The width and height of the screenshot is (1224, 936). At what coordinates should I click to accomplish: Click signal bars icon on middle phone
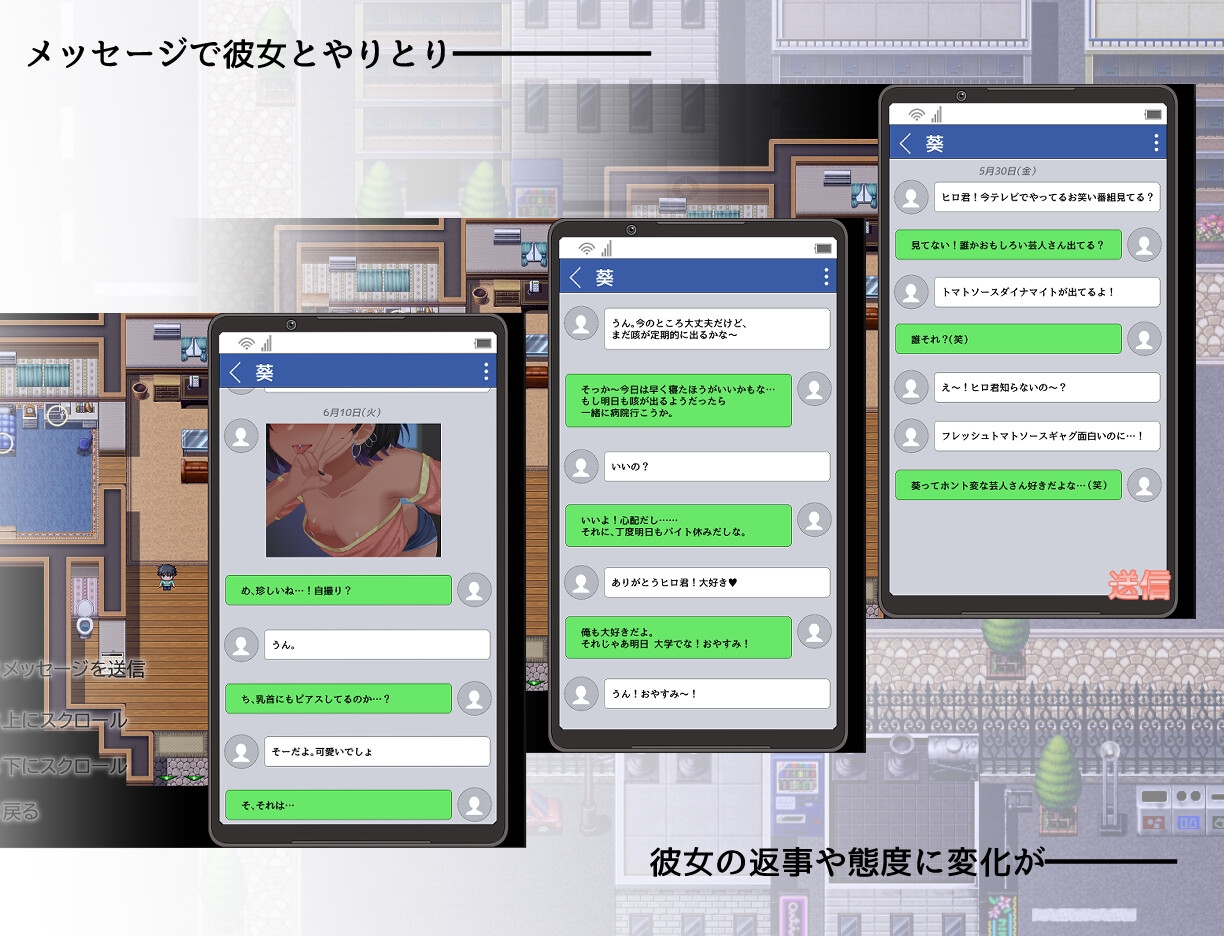point(606,248)
